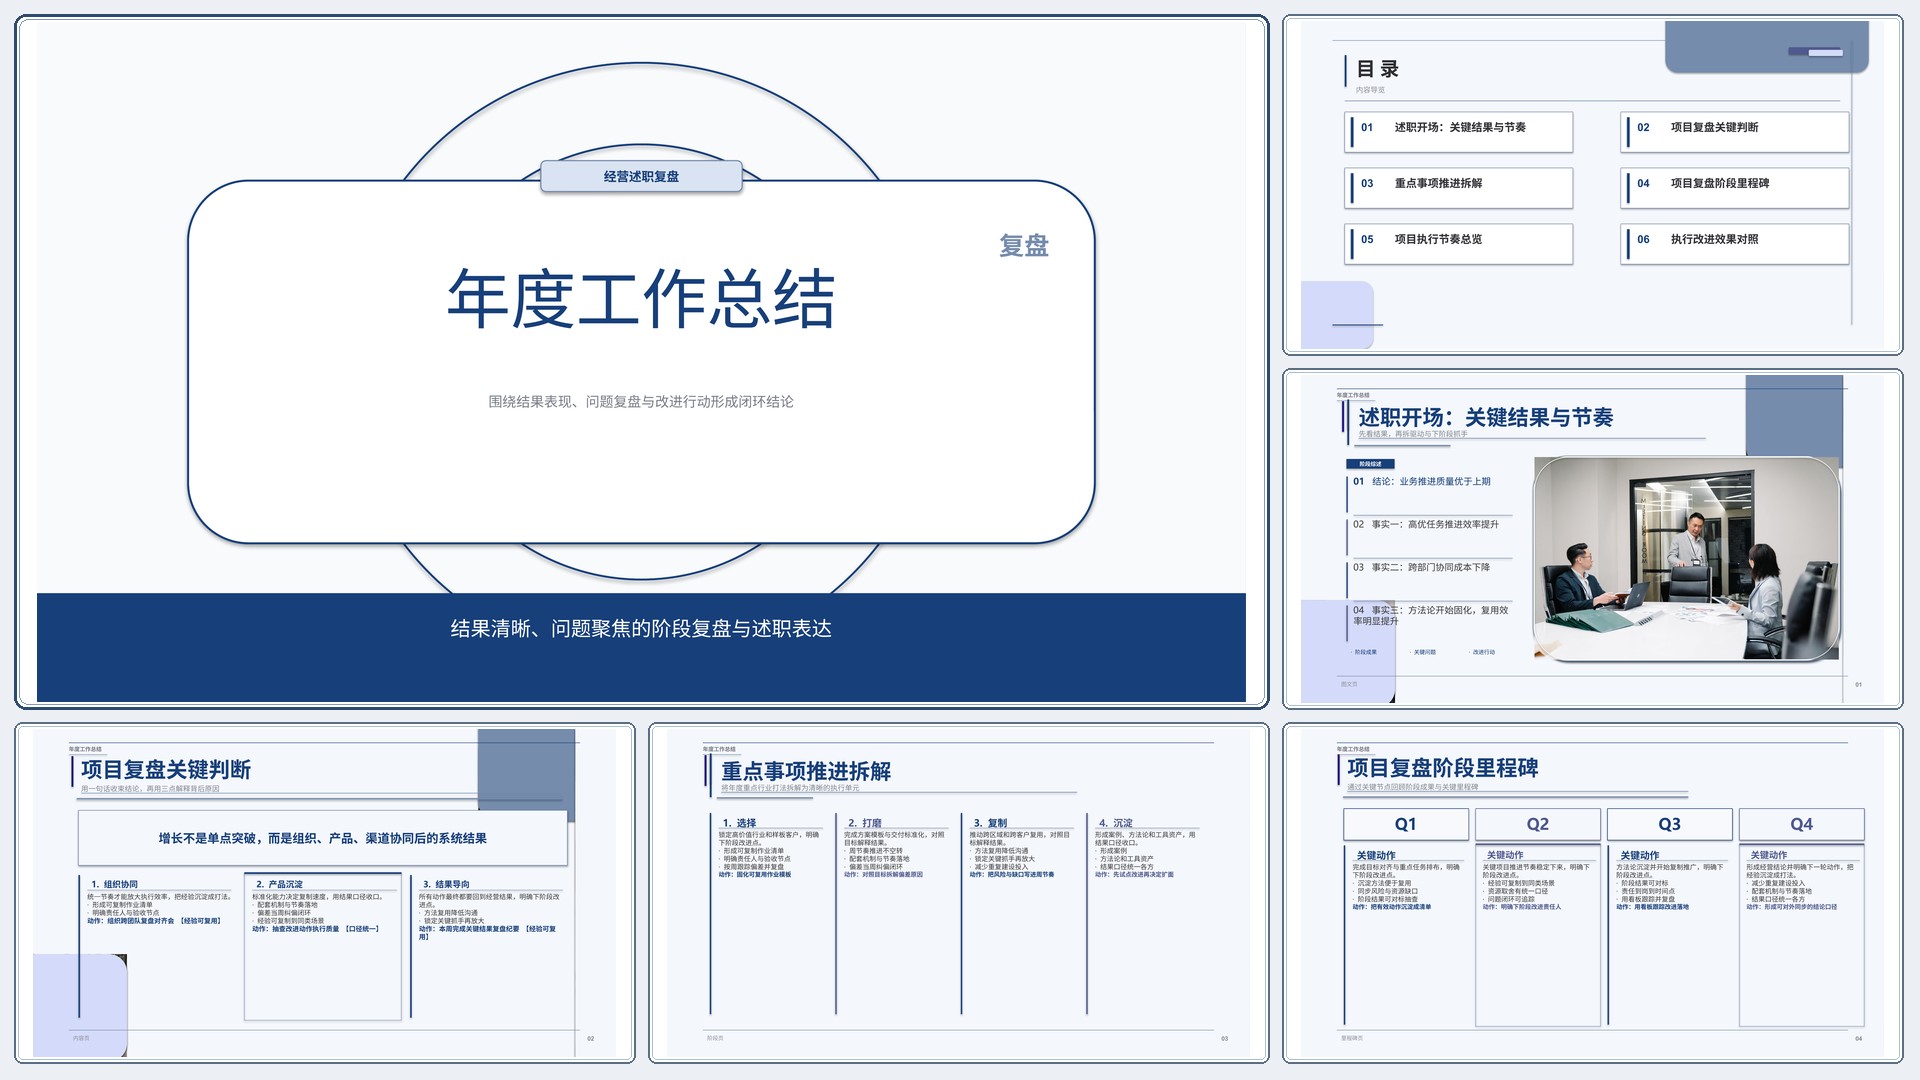Select item 01 结论：业务推进质量优于上期
The image size is (1920, 1080).
1421,482
